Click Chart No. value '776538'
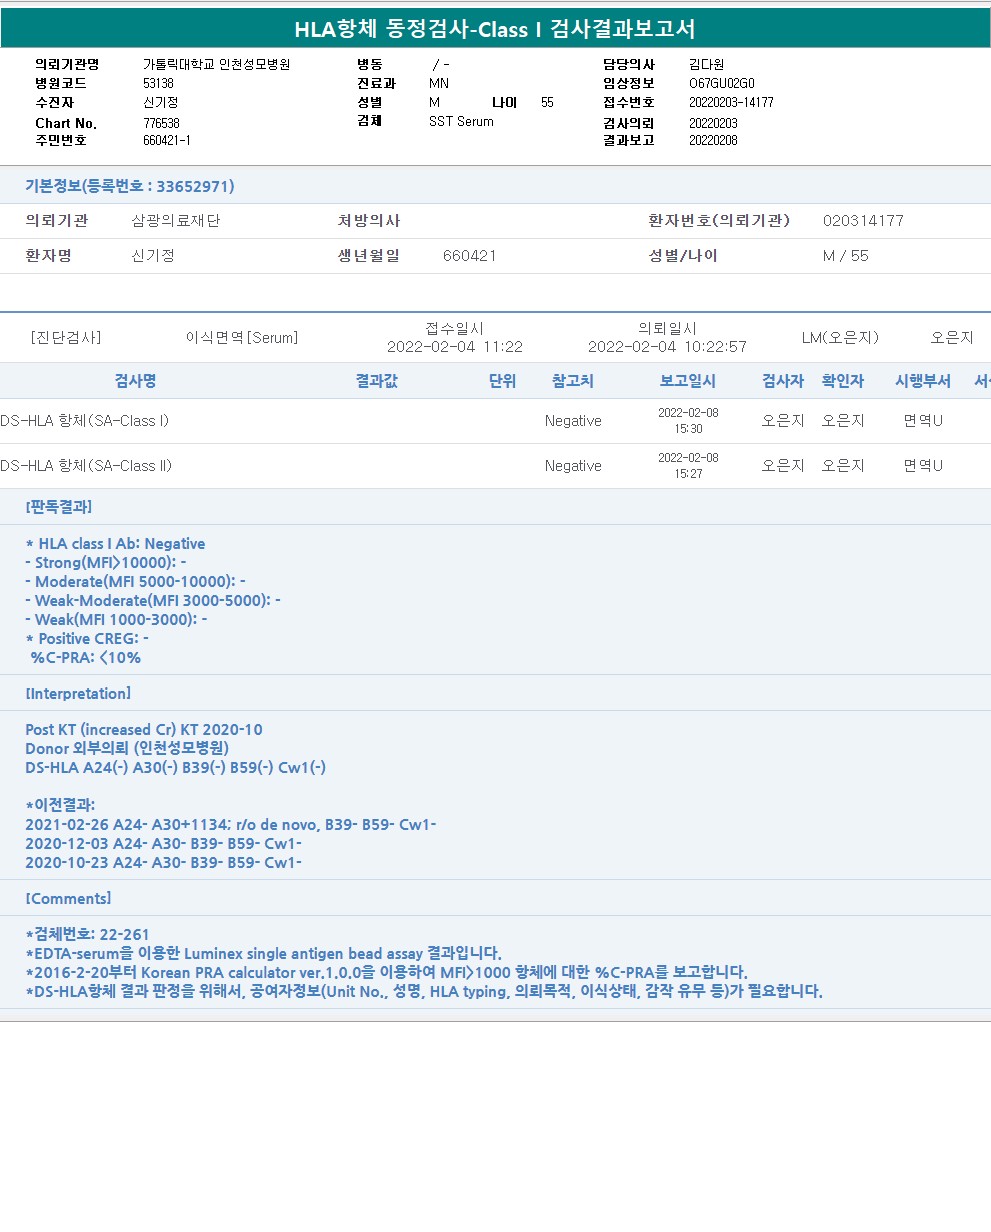The image size is (991, 1232). [x=161, y=123]
